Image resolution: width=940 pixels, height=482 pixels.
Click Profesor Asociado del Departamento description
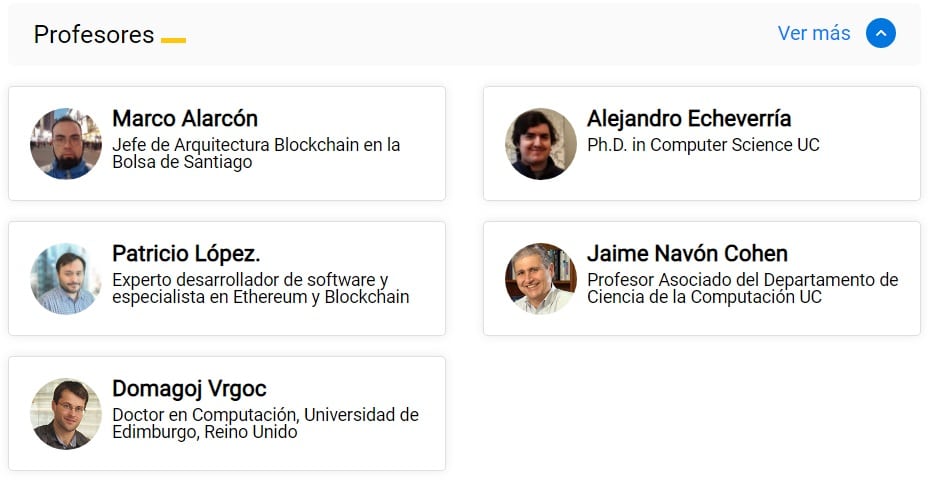(742, 288)
